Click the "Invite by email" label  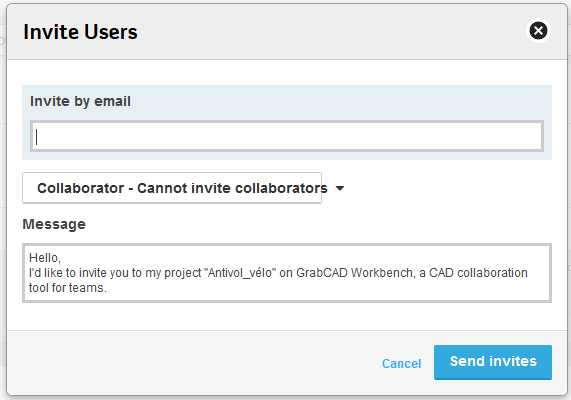(80, 101)
